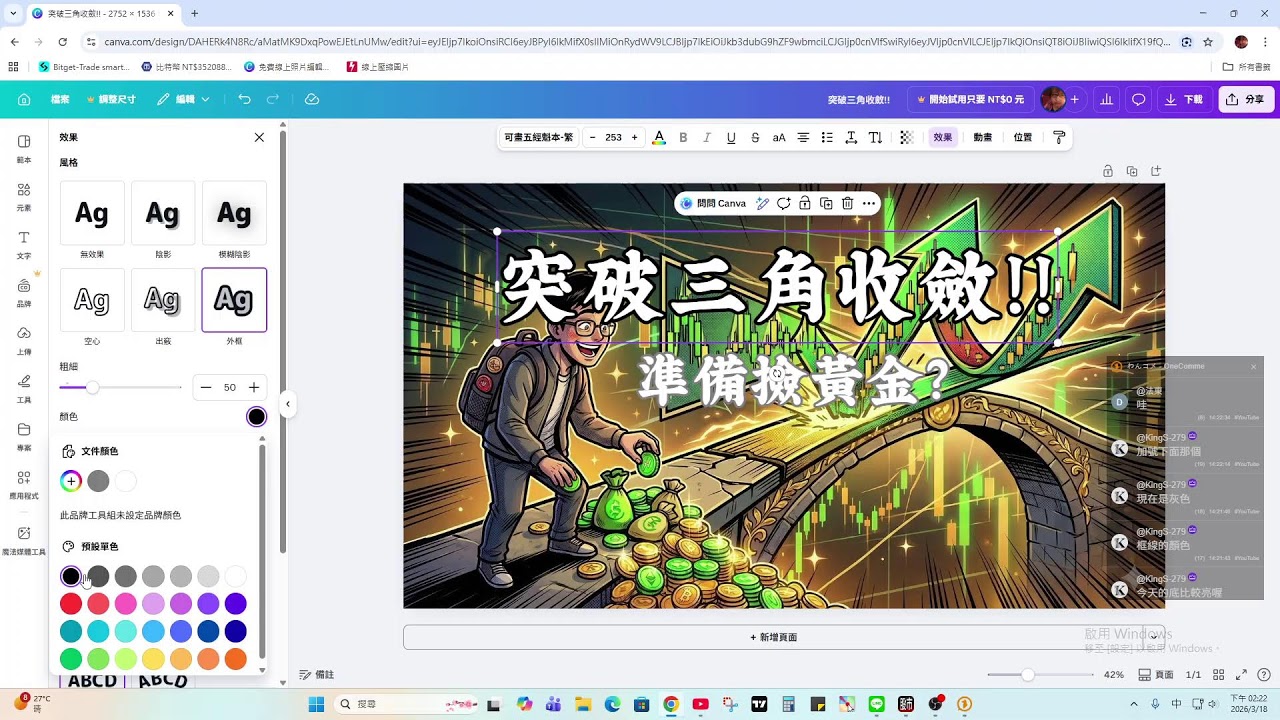The width and height of the screenshot is (1280, 720).
Task: Open text alignment options
Action: (803, 137)
